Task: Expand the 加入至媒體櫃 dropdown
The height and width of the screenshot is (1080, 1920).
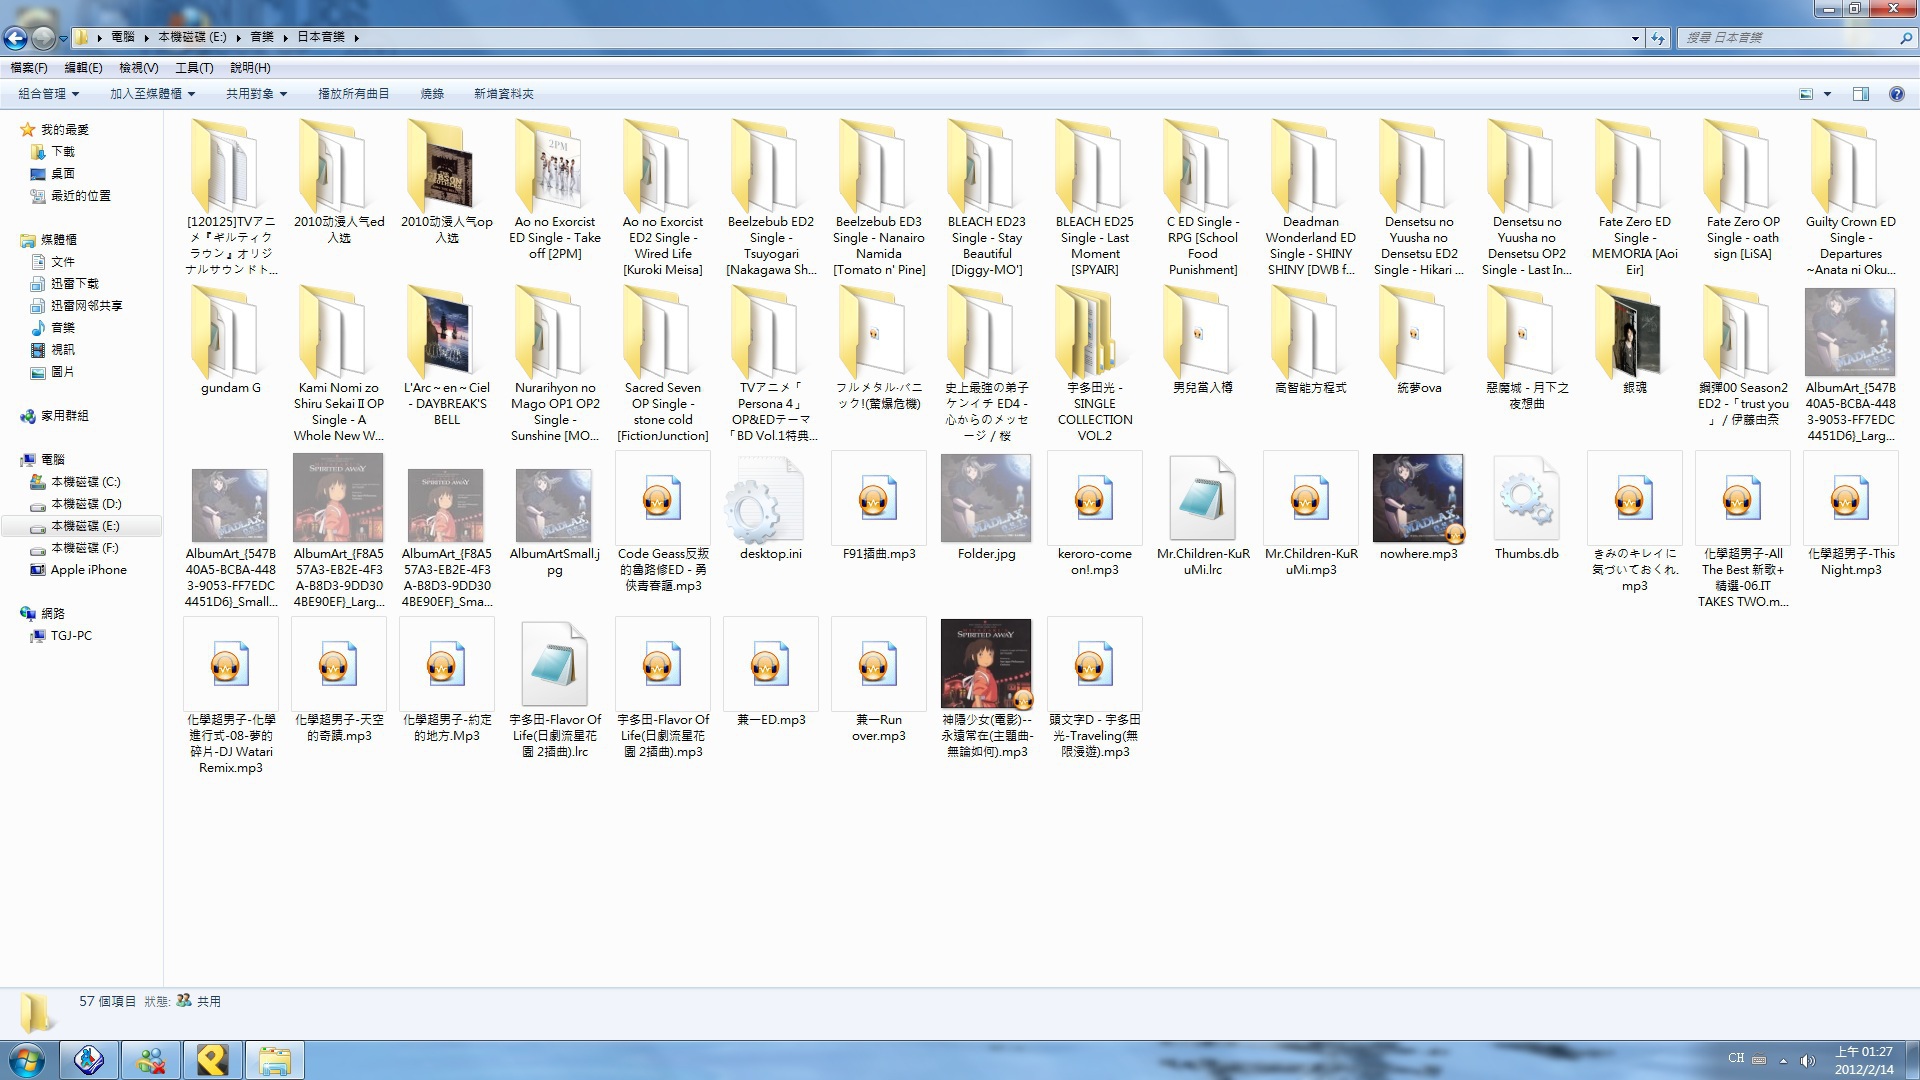Action: (x=152, y=94)
